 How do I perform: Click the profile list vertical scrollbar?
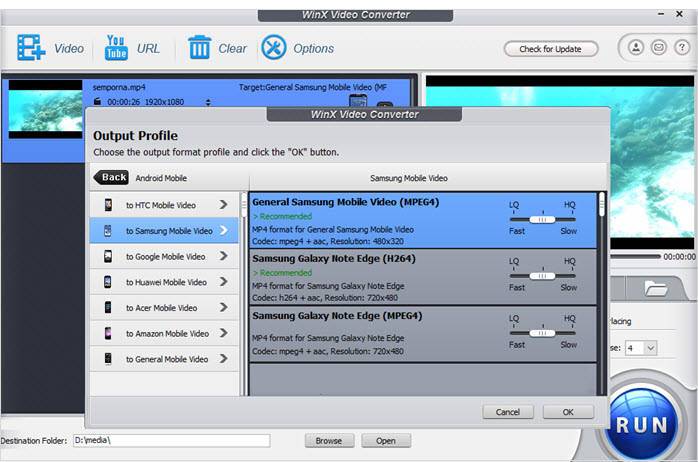[602, 294]
